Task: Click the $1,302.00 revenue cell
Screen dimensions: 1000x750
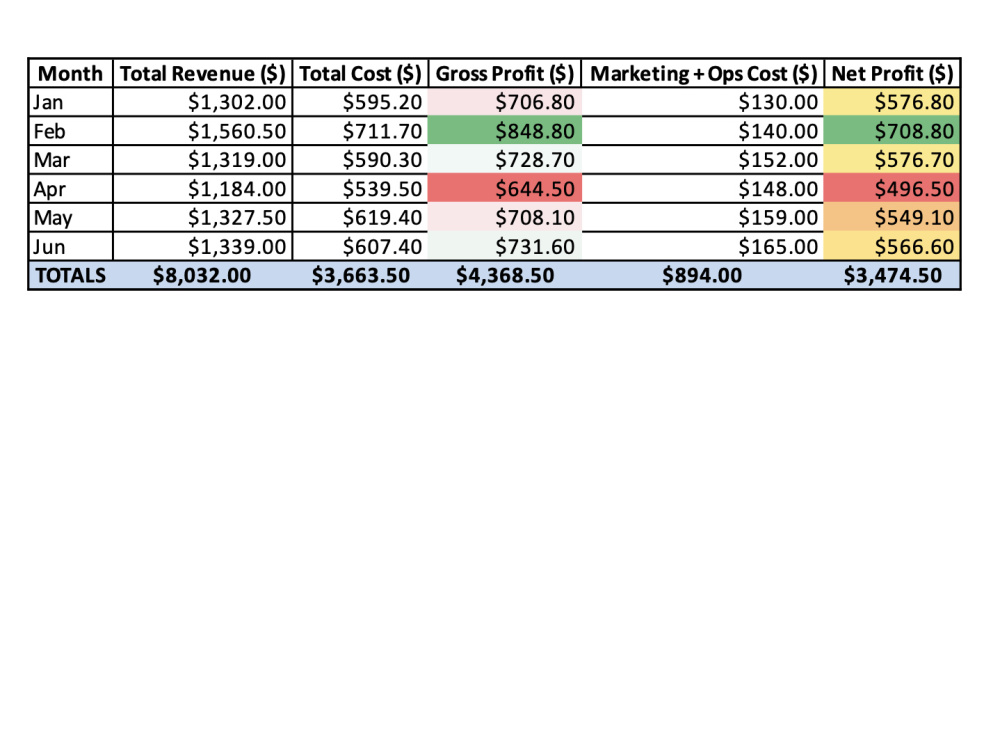Action: tap(203, 102)
